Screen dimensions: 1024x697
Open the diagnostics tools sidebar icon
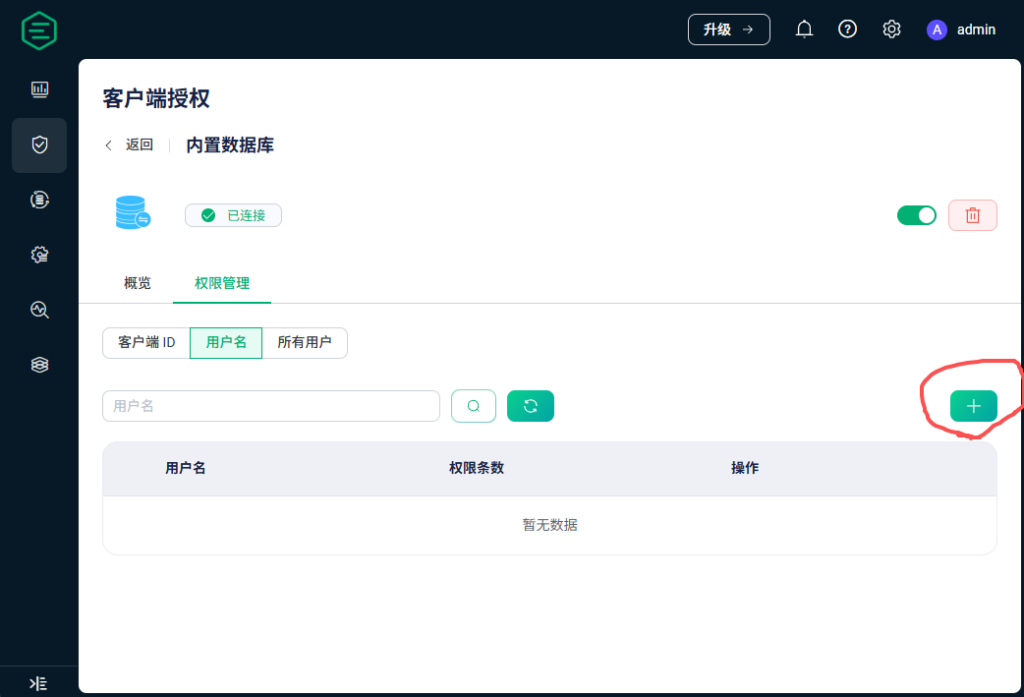39,310
